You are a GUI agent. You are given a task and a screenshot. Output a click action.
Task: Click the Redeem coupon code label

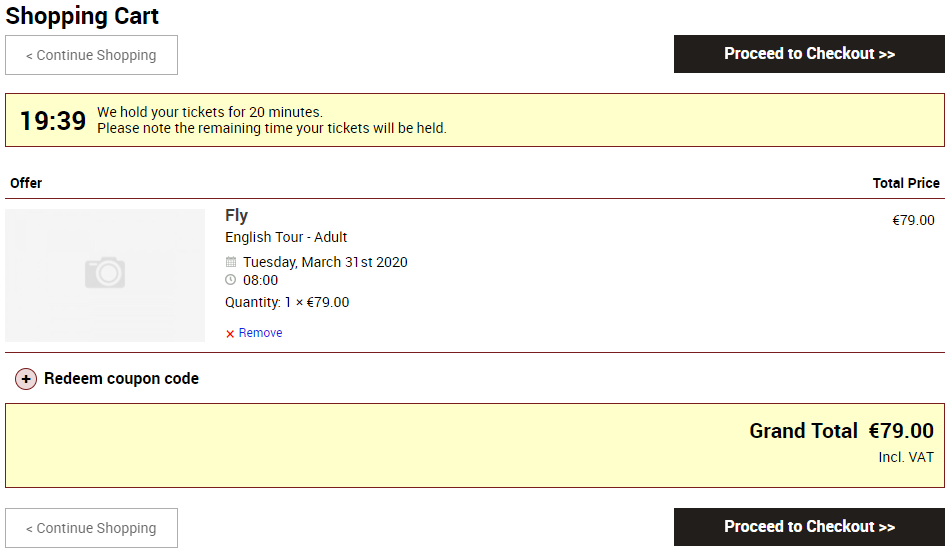(x=121, y=379)
